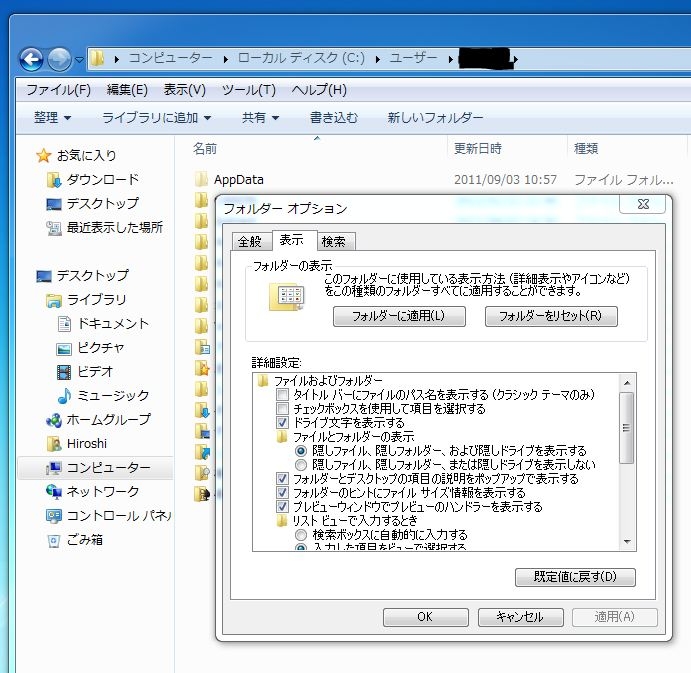
Task: Open the 共有 dropdown in toolbar
Action: 260,118
